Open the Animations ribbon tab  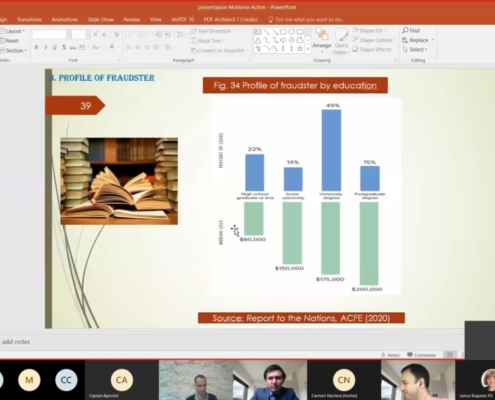pos(65,20)
